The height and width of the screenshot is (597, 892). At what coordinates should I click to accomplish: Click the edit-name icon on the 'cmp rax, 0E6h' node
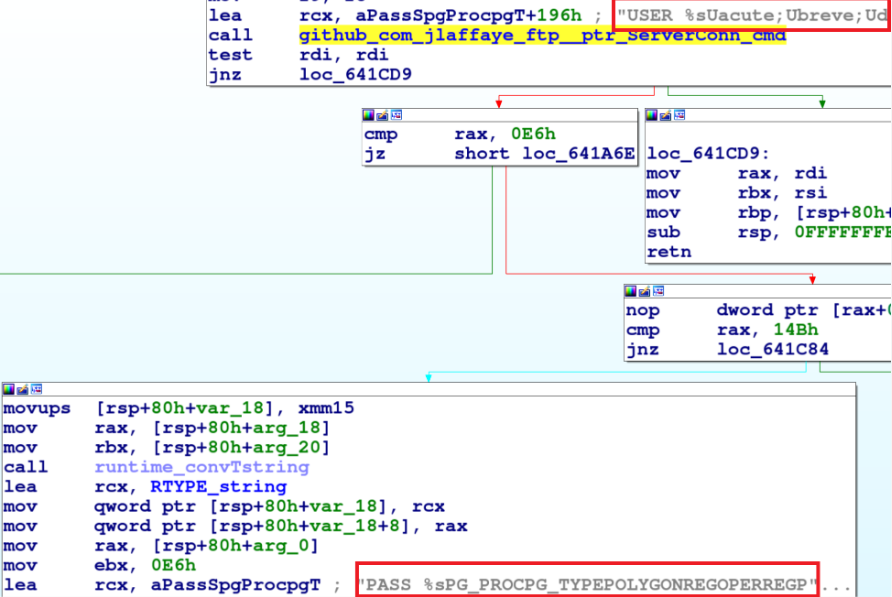[382, 116]
